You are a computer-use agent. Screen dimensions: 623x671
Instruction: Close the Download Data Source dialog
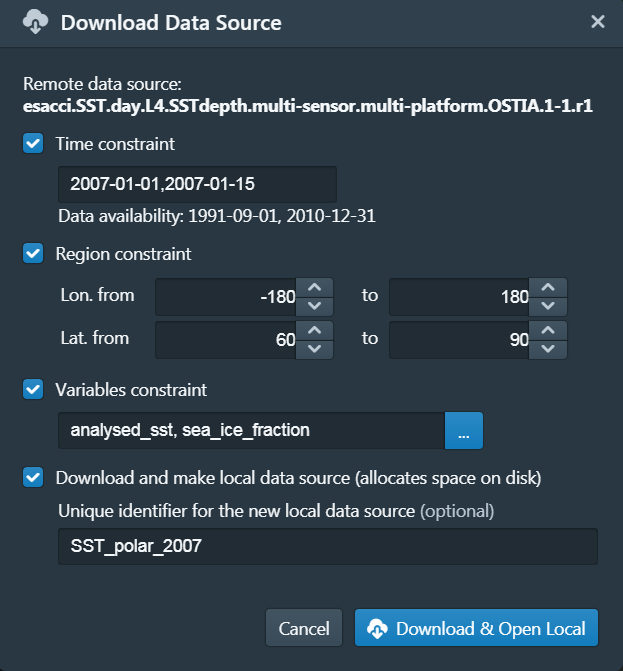(x=597, y=21)
